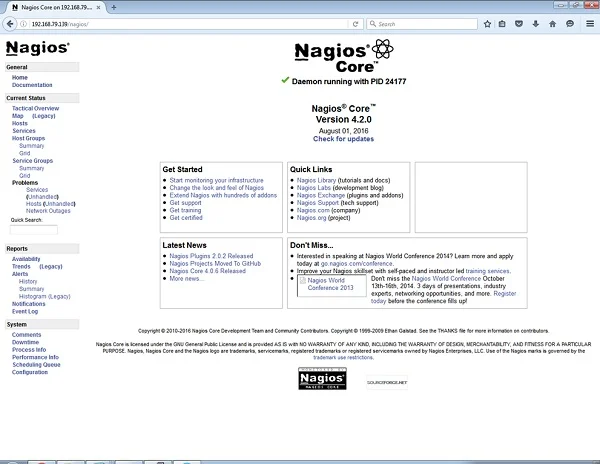
Task: Open Histogram (Legacy) report
Action: click(x=45, y=296)
